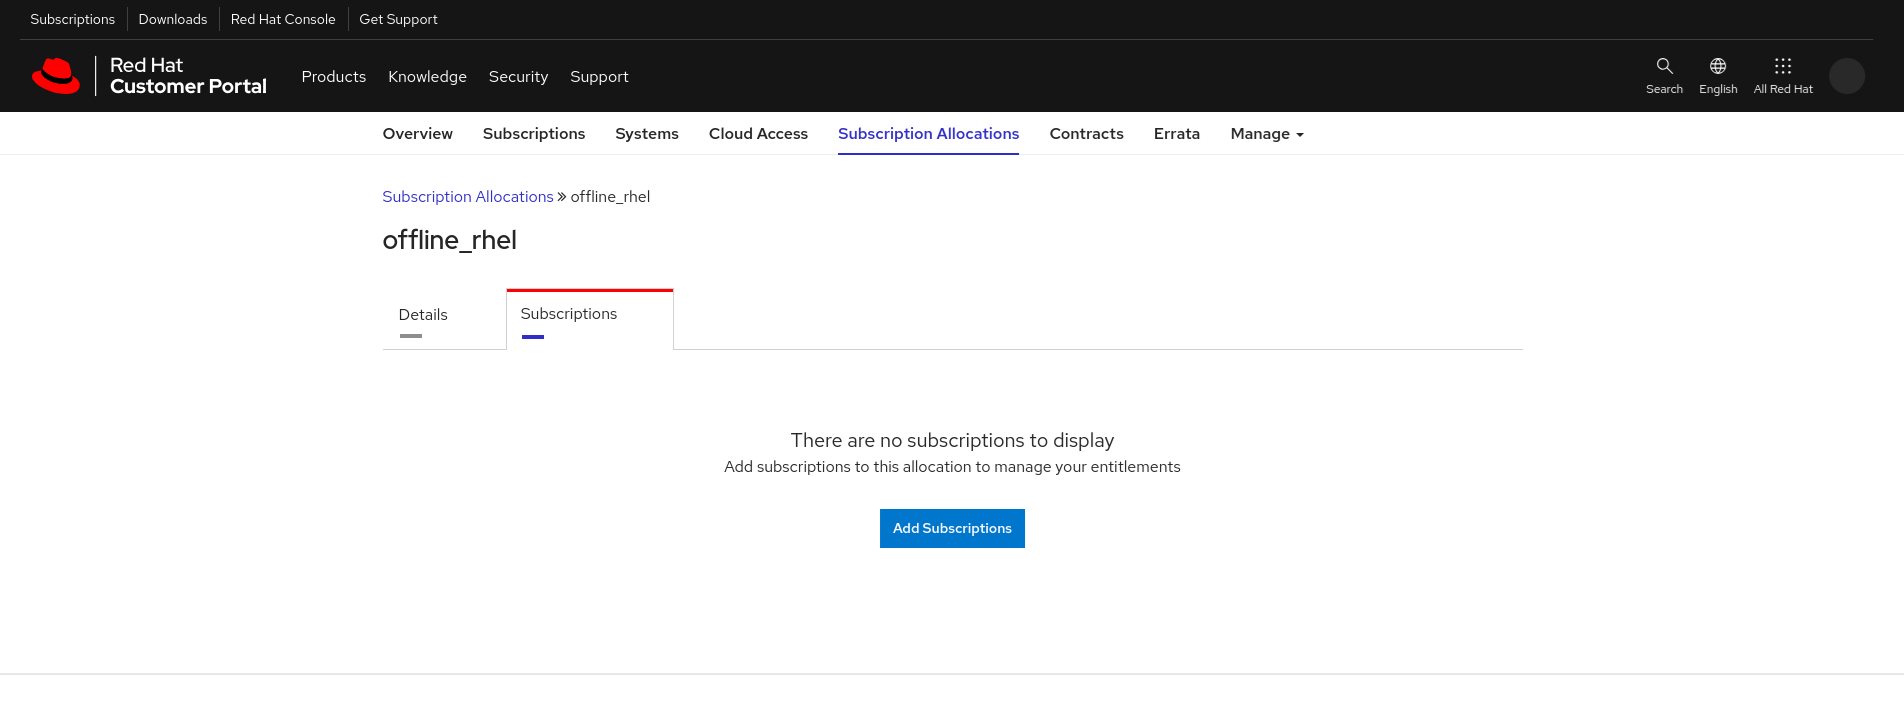Click the Add Subscriptions button
The width and height of the screenshot is (1904, 720).
coord(952,528)
